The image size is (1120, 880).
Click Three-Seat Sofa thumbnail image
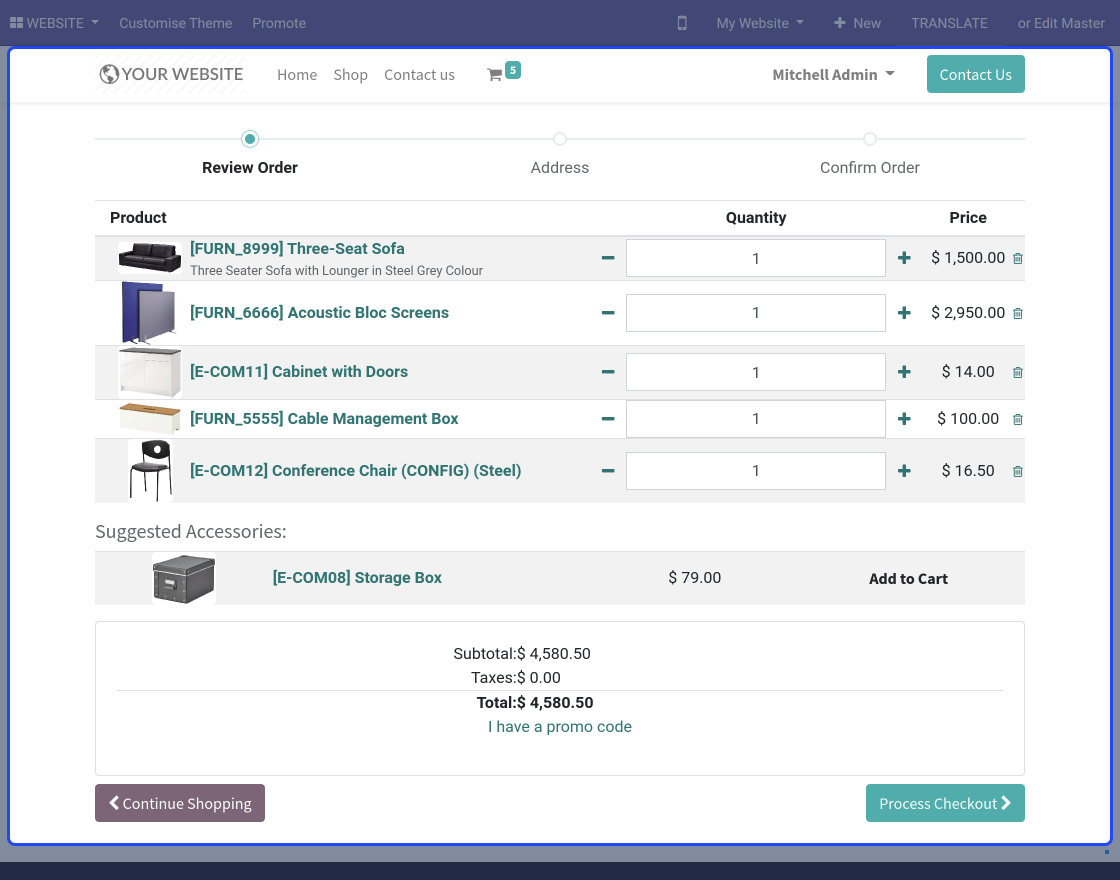[150, 257]
